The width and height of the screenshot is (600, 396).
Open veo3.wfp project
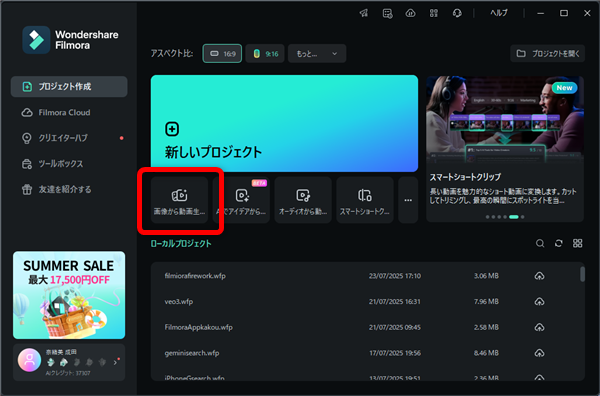pyautogui.click(x=179, y=301)
